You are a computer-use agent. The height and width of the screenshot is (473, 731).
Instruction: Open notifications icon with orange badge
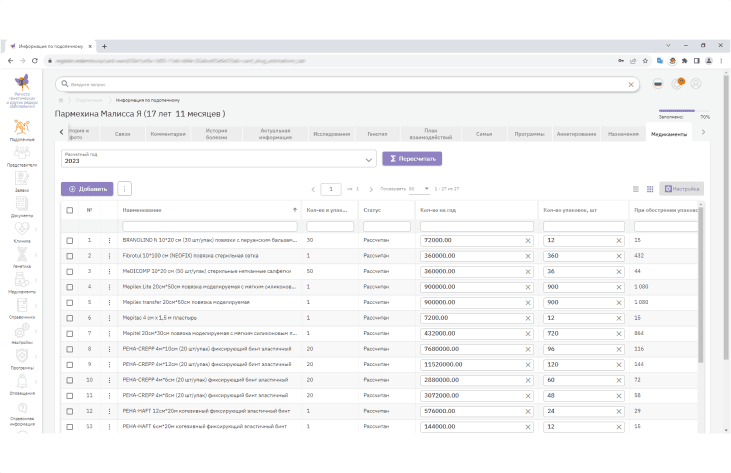point(677,83)
